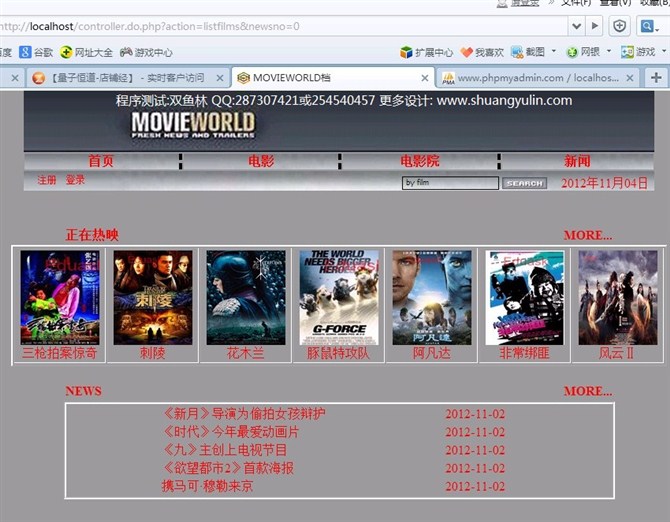Click the 截图 screenshot tool
The image size is (670, 522).
point(527,52)
